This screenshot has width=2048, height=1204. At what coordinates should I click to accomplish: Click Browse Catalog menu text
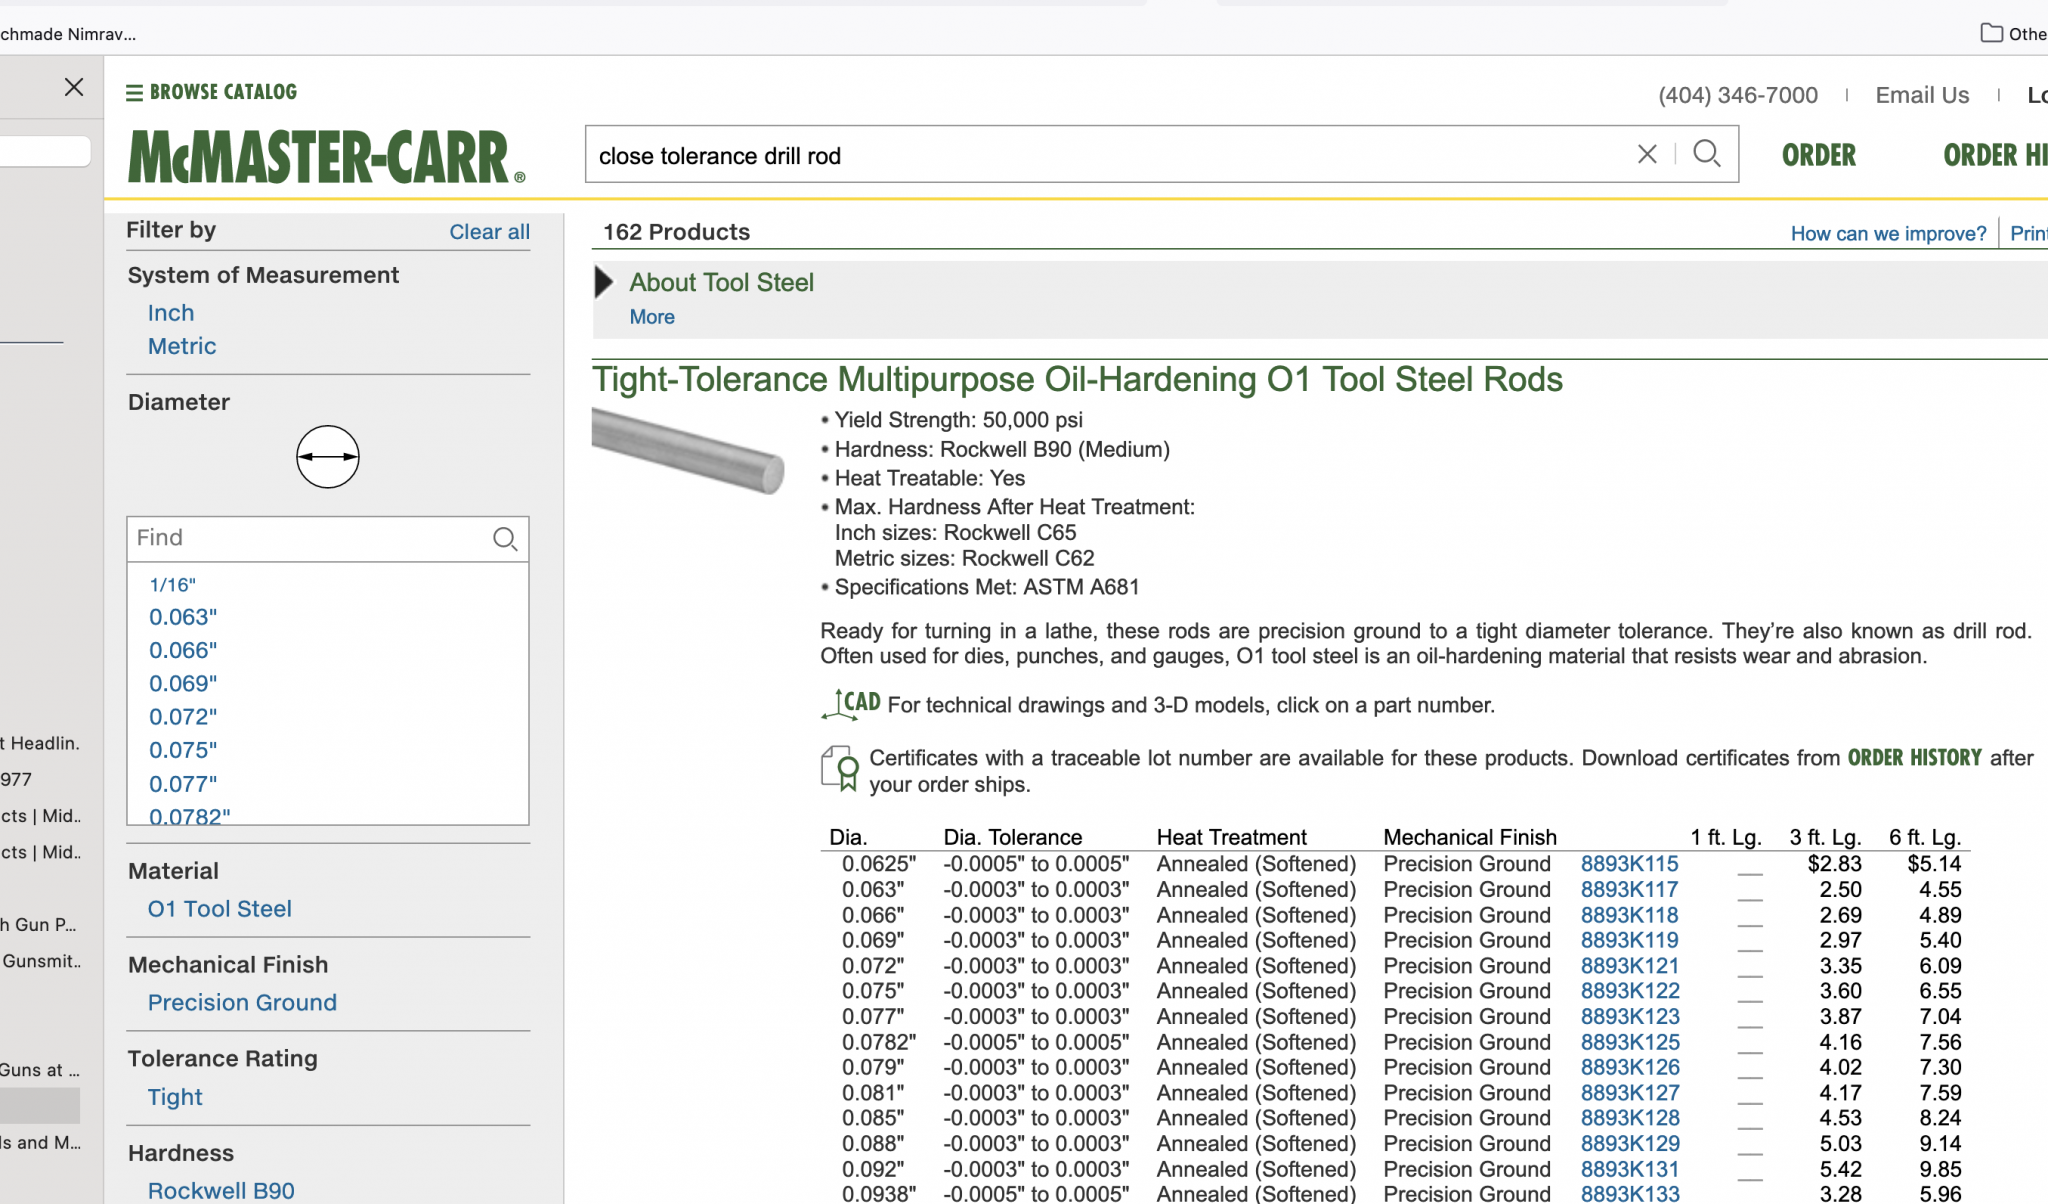tap(223, 92)
